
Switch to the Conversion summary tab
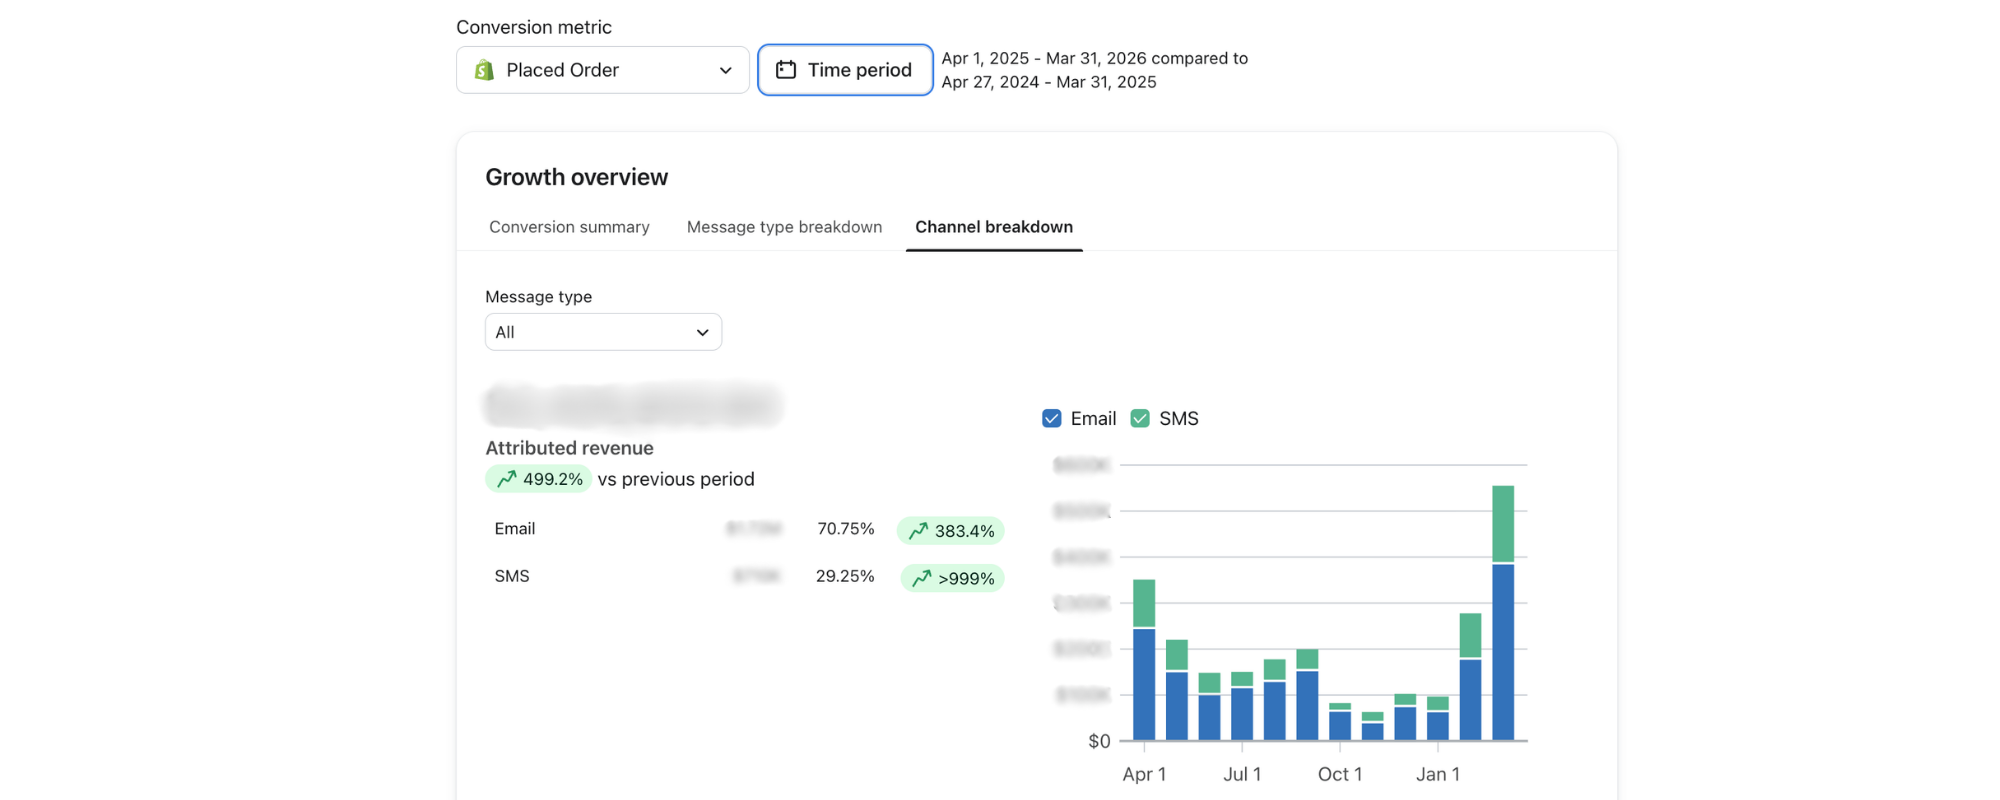pyautogui.click(x=569, y=227)
